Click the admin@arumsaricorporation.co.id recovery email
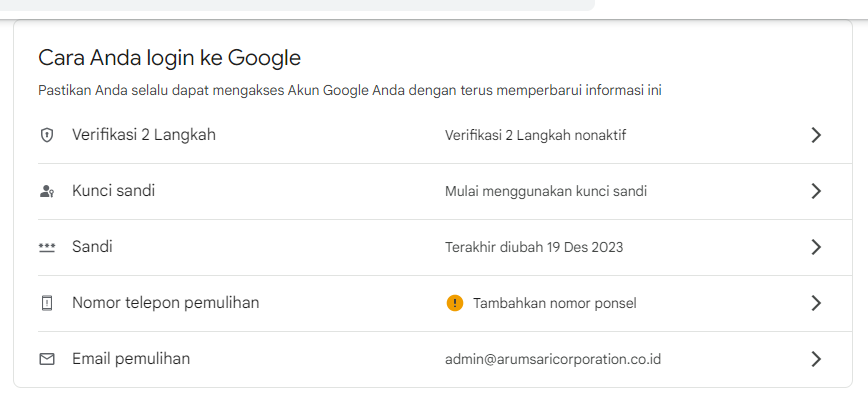Screen dimensions: 868x402 (553, 359)
